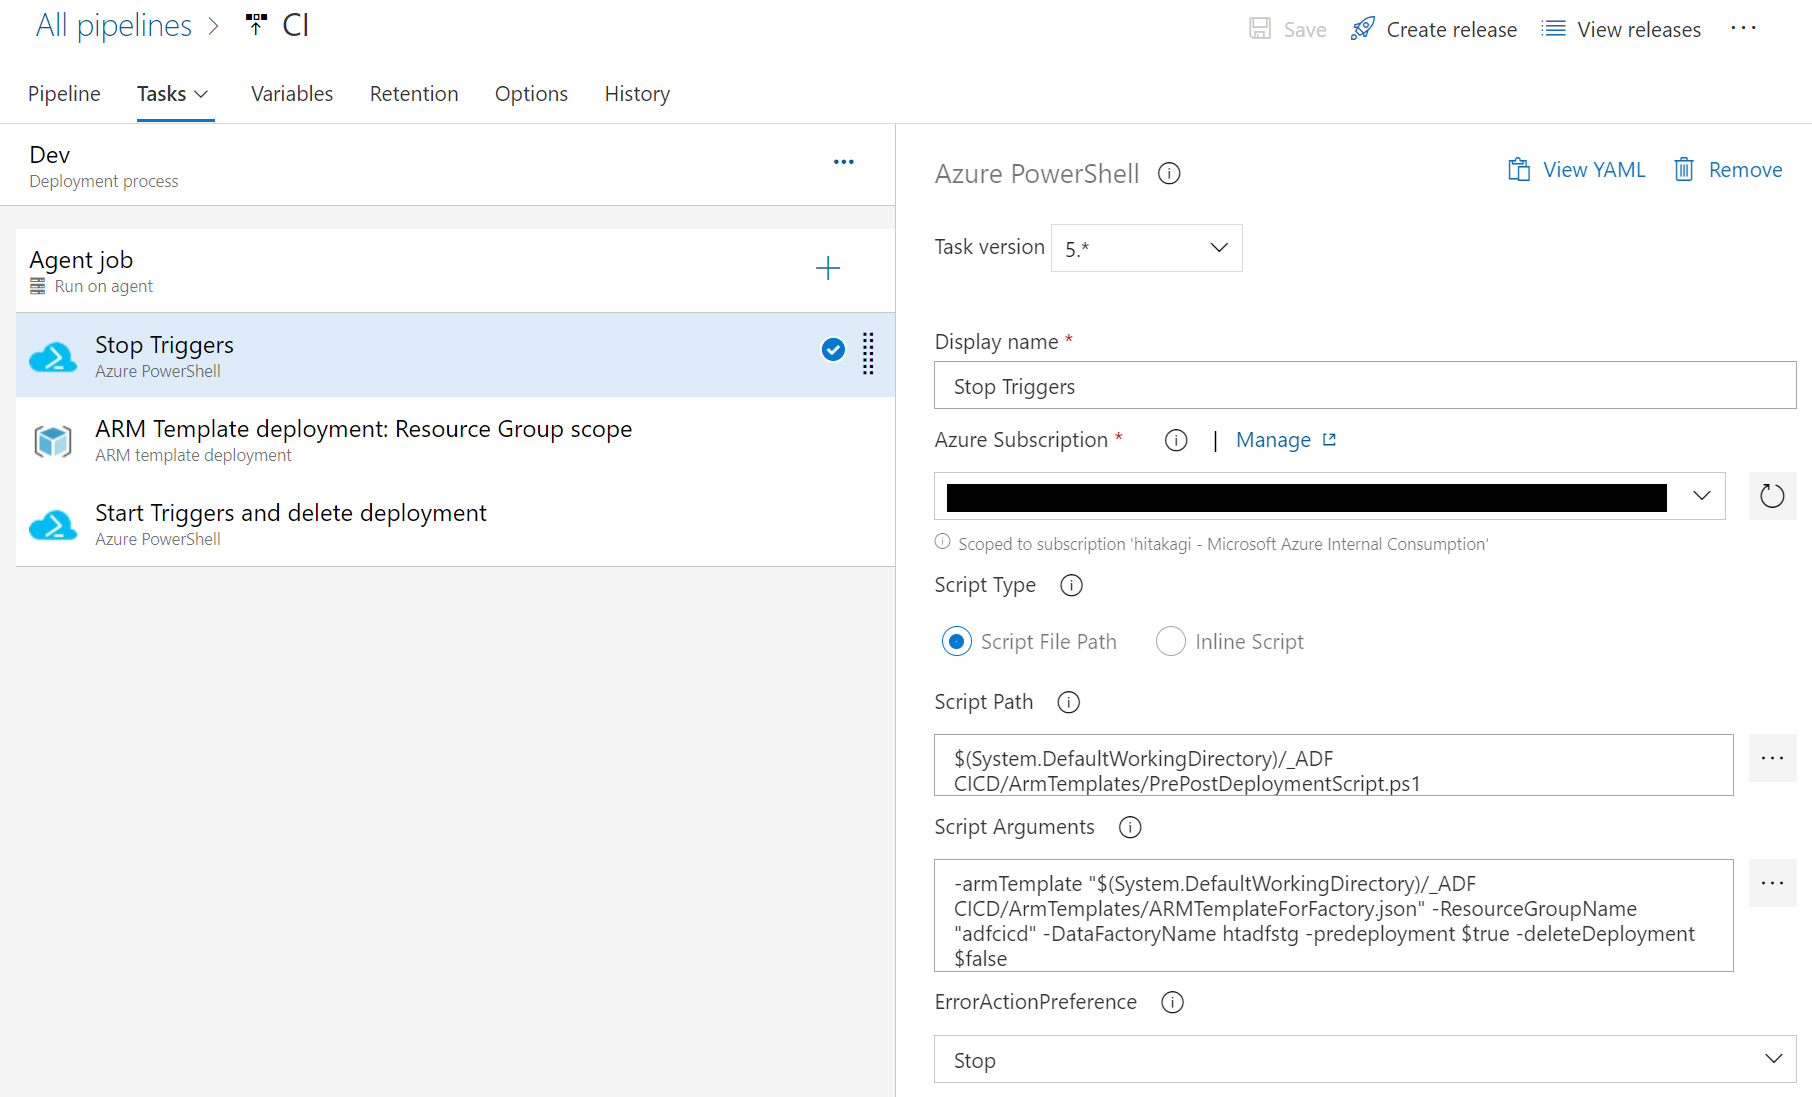Show Azure PowerShell task info icon
The width and height of the screenshot is (1812, 1097).
[x=1169, y=174]
